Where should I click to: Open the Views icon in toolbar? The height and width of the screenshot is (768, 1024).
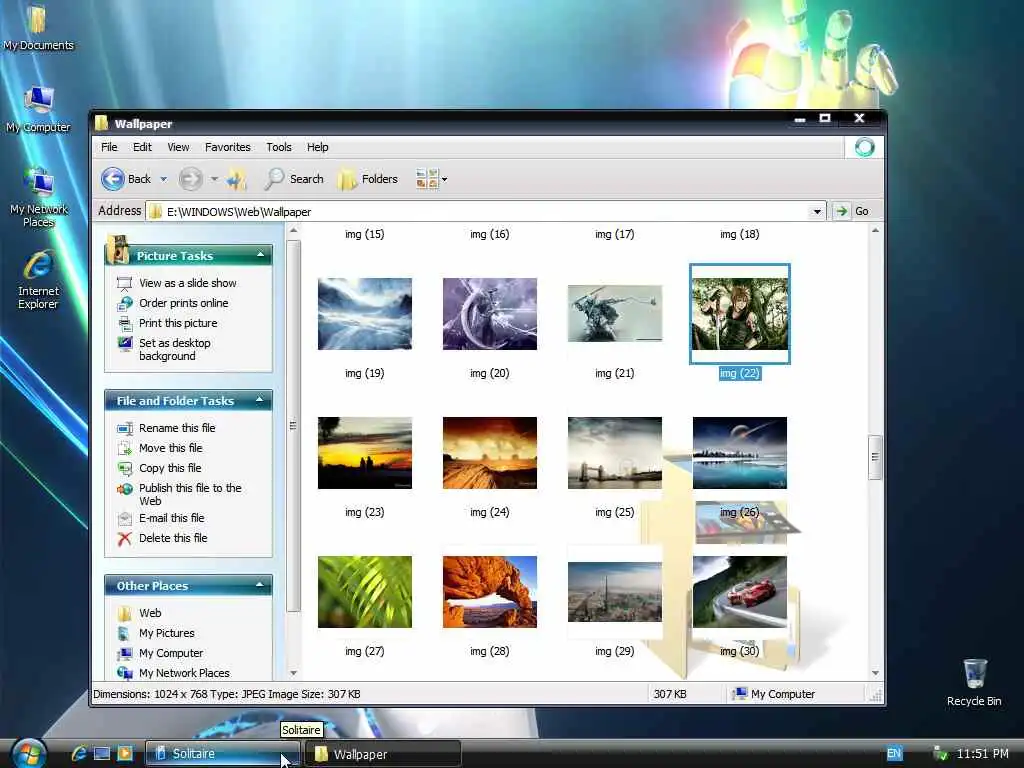pos(426,179)
